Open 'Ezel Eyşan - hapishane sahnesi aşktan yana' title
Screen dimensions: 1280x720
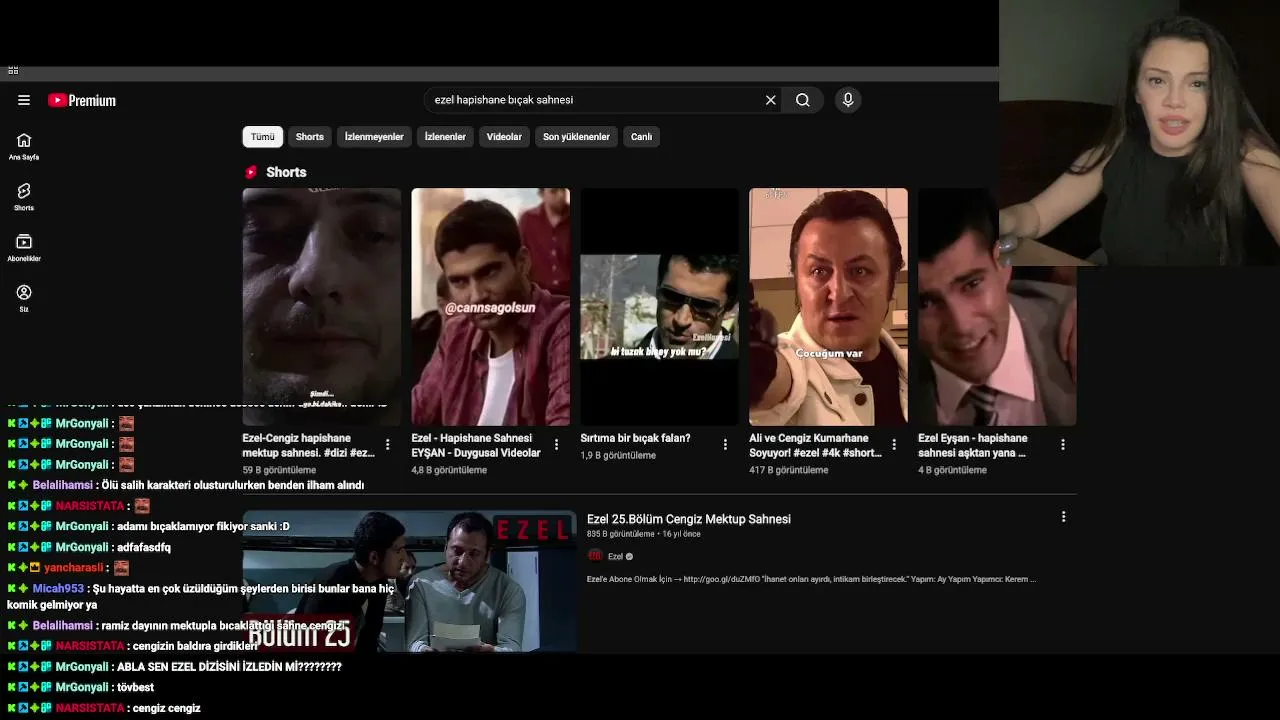tap(973, 445)
